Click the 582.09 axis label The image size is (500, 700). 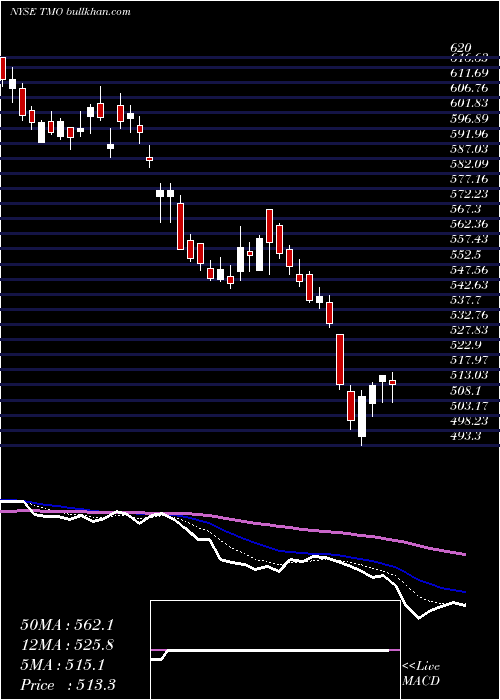pos(468,163)
